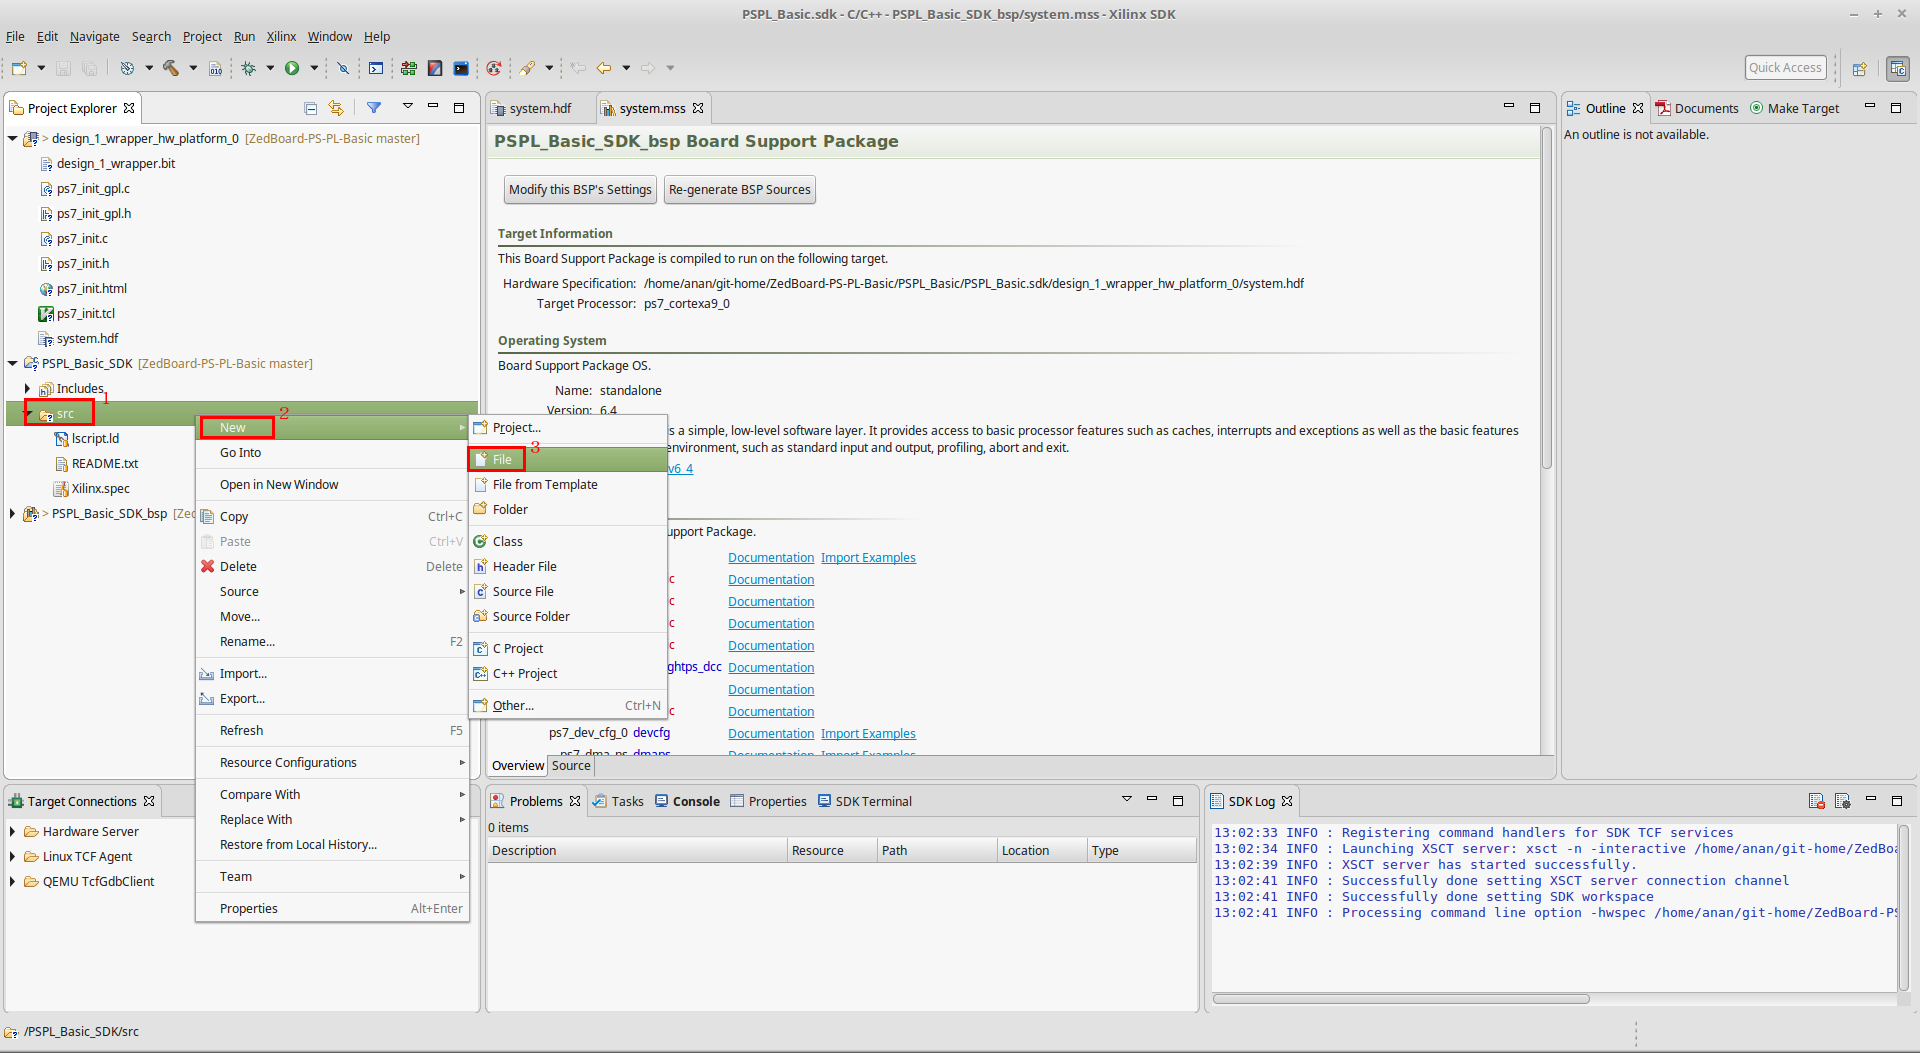
Task: Open the first Import Examples link
Action: 868,557
